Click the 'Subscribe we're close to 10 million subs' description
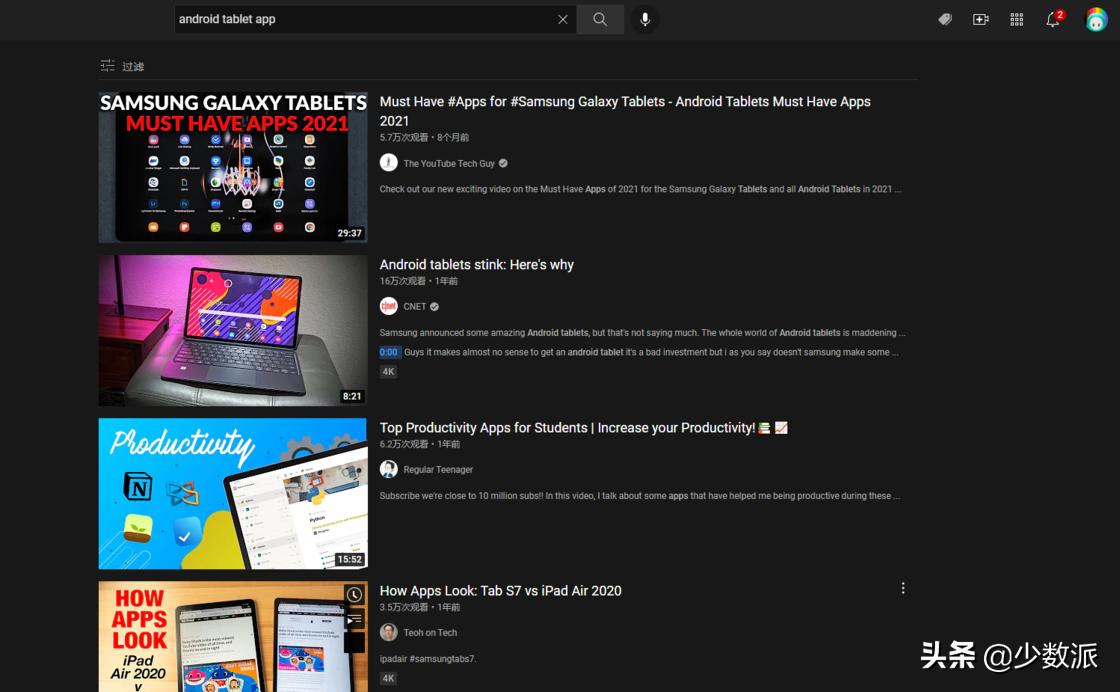This screenshot has width=1120, height=692. (x=639, y=496)
